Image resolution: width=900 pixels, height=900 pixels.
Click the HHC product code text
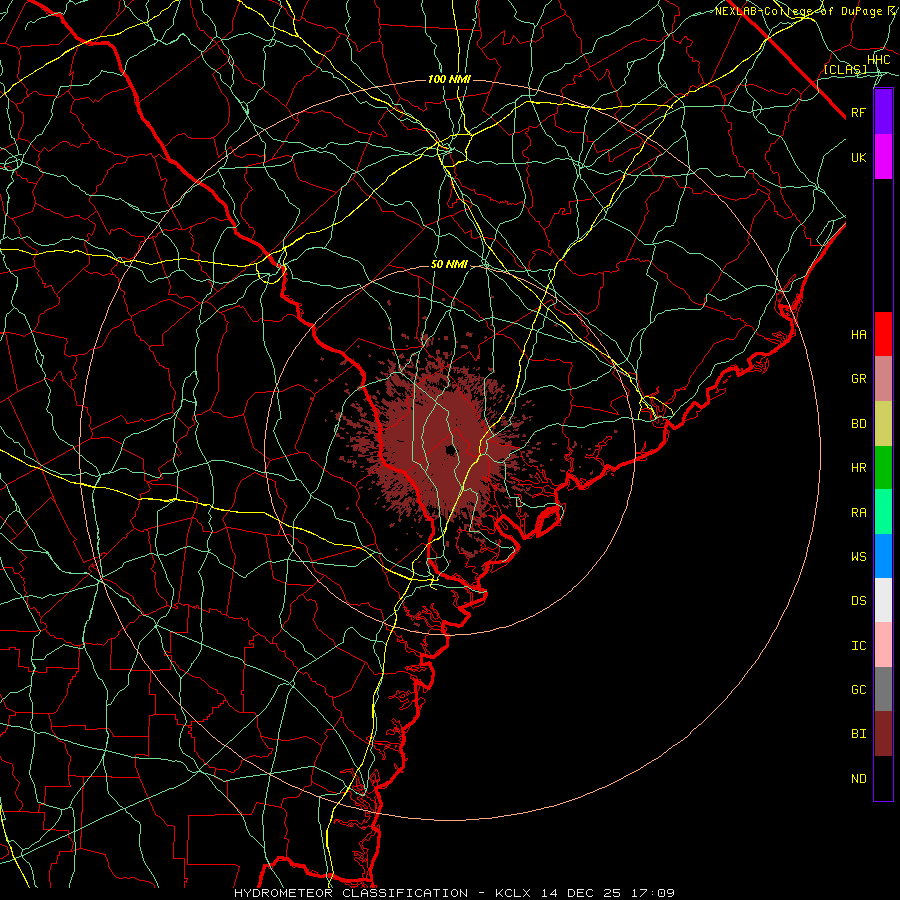point(878,60)
